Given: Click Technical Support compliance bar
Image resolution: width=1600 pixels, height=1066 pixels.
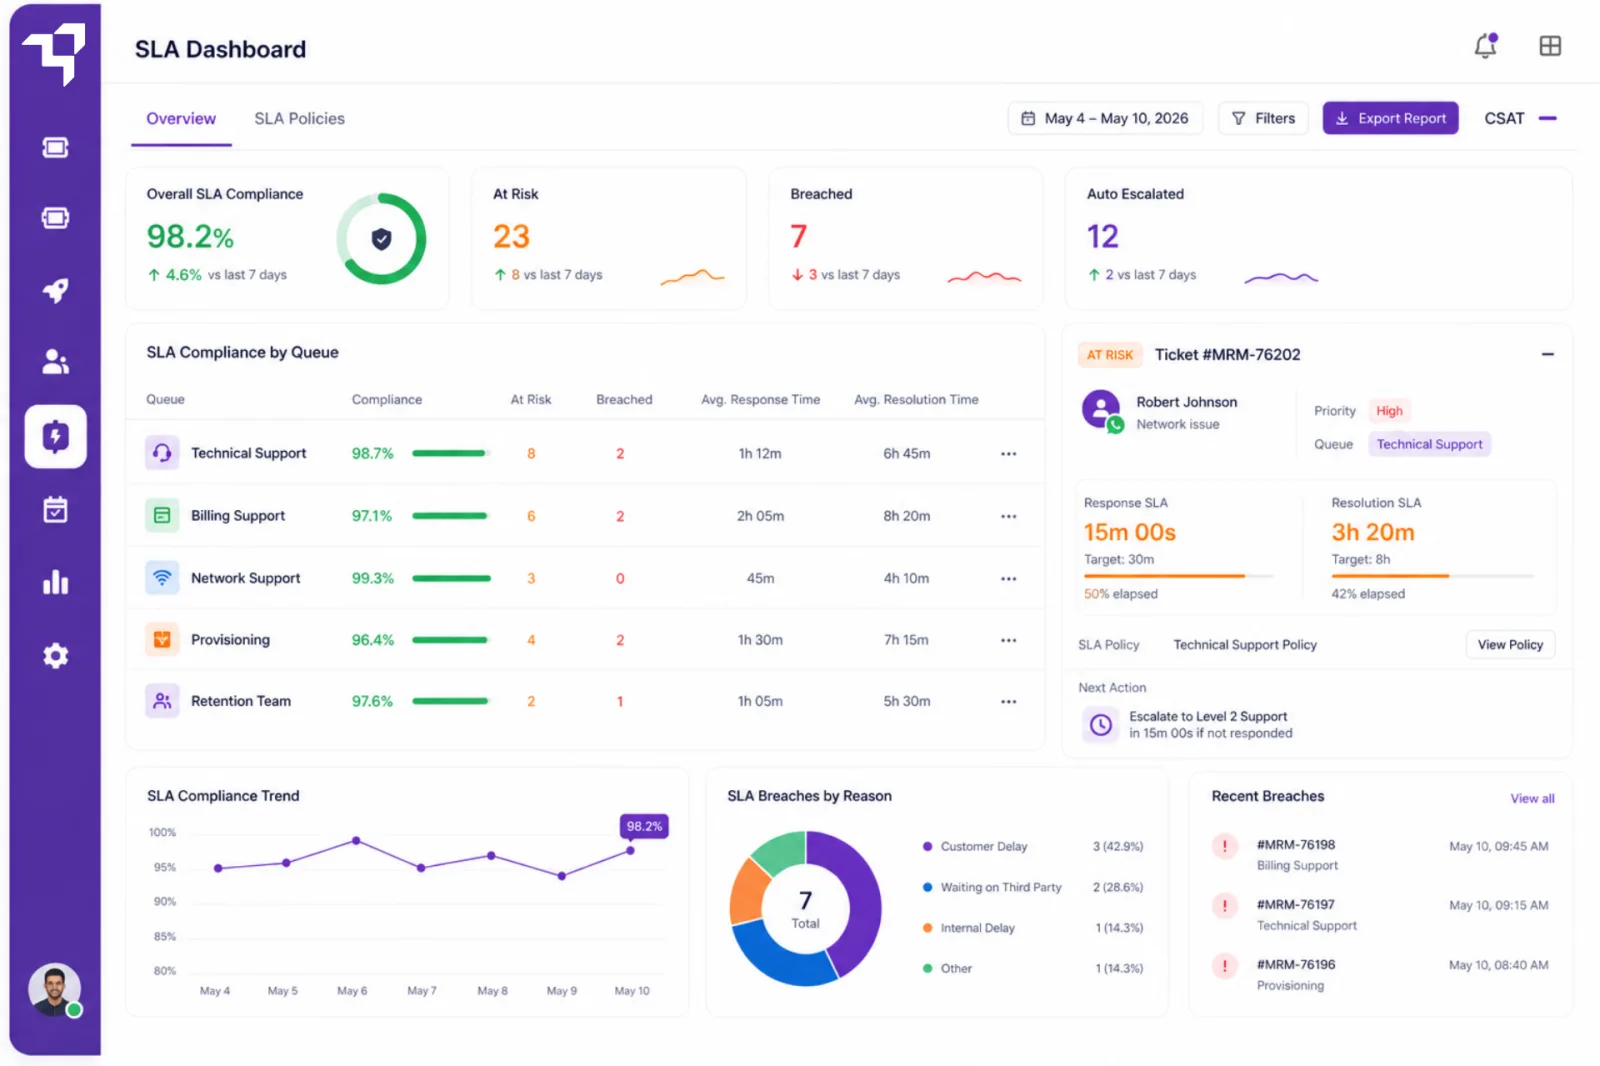Looking at the screenshot, I should tap(451, 454).
